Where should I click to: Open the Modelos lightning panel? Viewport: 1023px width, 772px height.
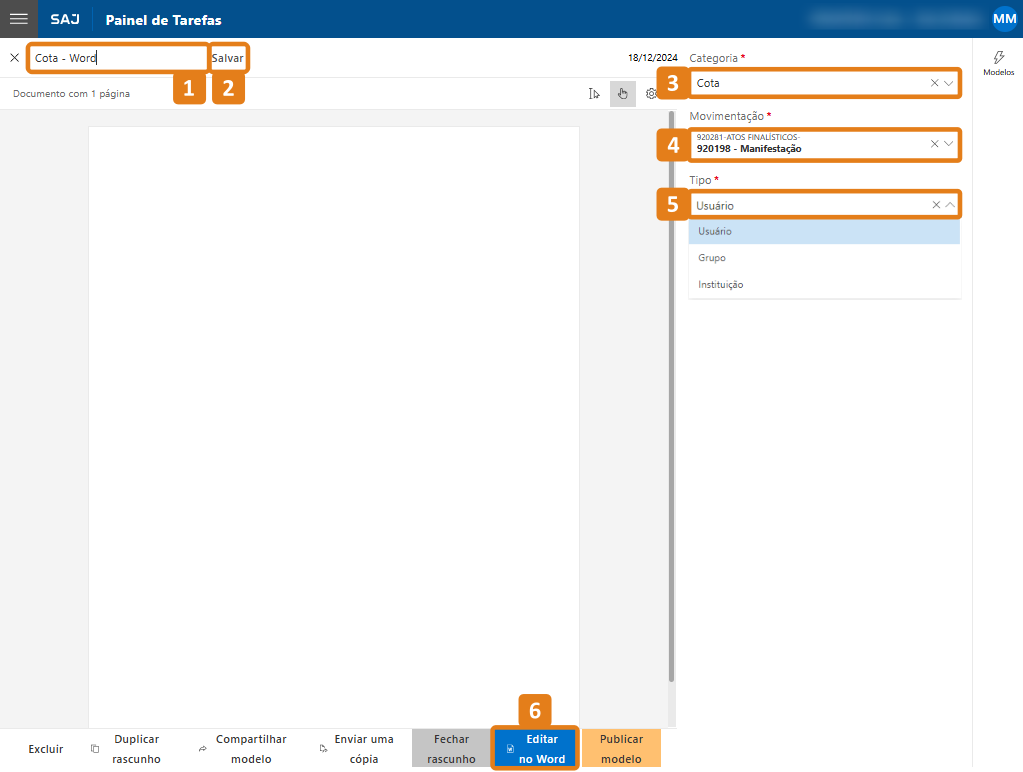pyautogui.click(x=998, y=63)
